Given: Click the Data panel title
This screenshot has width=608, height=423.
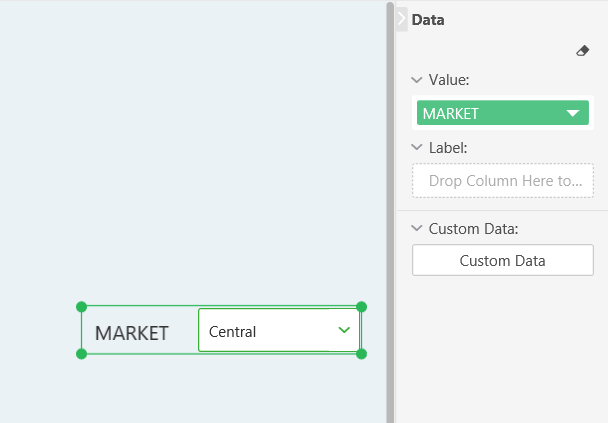Looking at the screenshot, I should tap(428, 20).
